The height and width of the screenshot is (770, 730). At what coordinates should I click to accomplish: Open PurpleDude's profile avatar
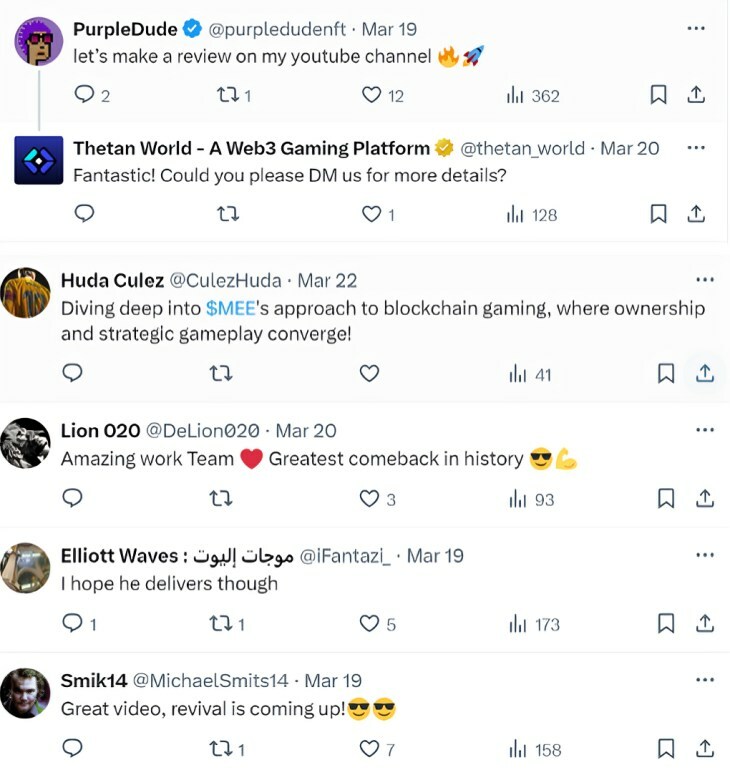[x=39, y=41]
